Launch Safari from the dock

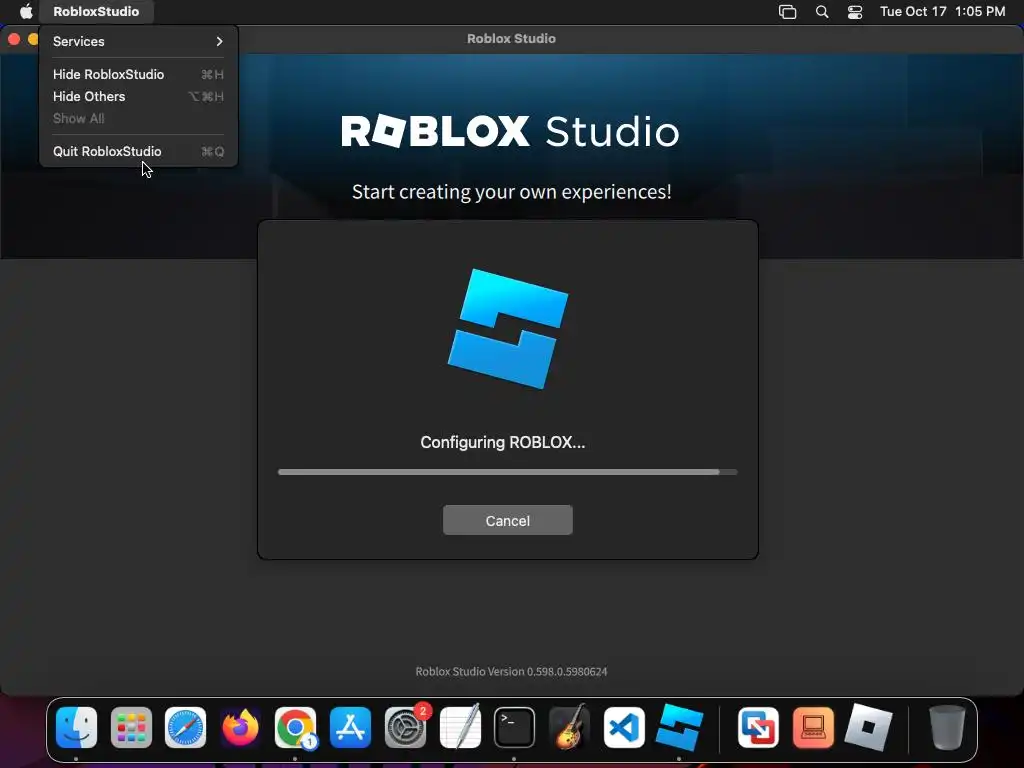click(185, 728)
